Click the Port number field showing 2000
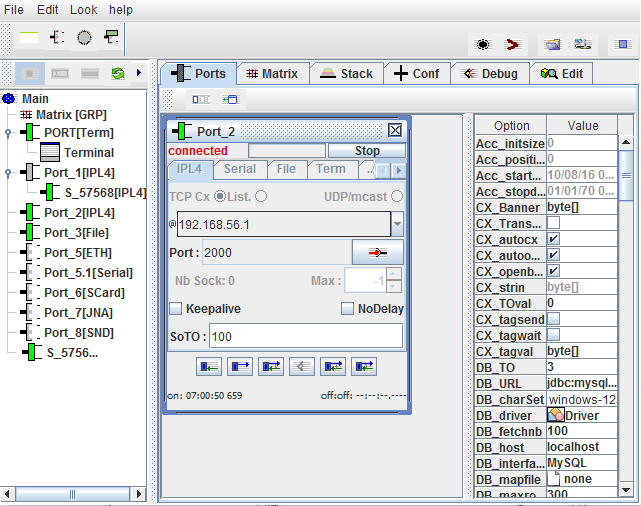Image resolution: width=641 pixels, height=506 pixels. pyautogui.click(x=277, y=253)
